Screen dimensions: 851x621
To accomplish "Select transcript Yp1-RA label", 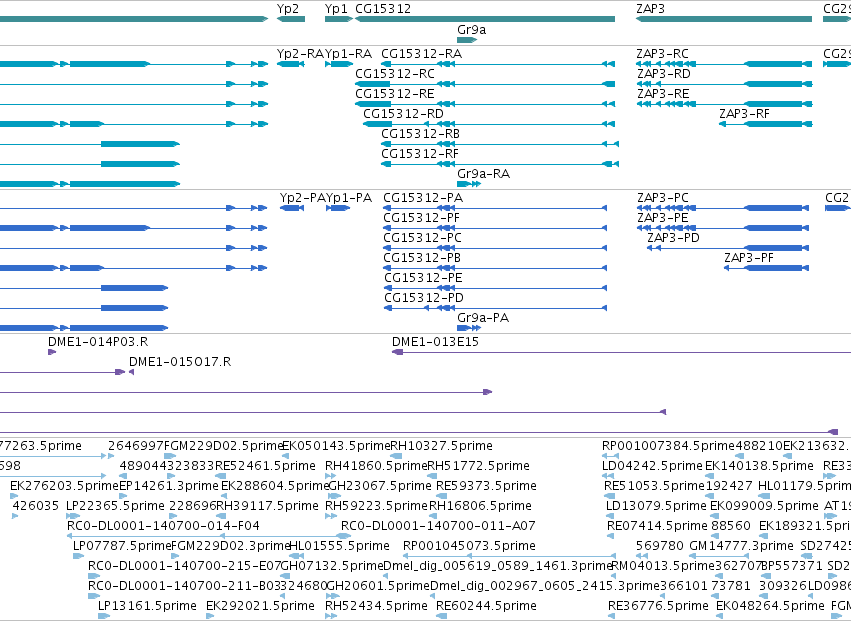I will [x=348, y=54].
